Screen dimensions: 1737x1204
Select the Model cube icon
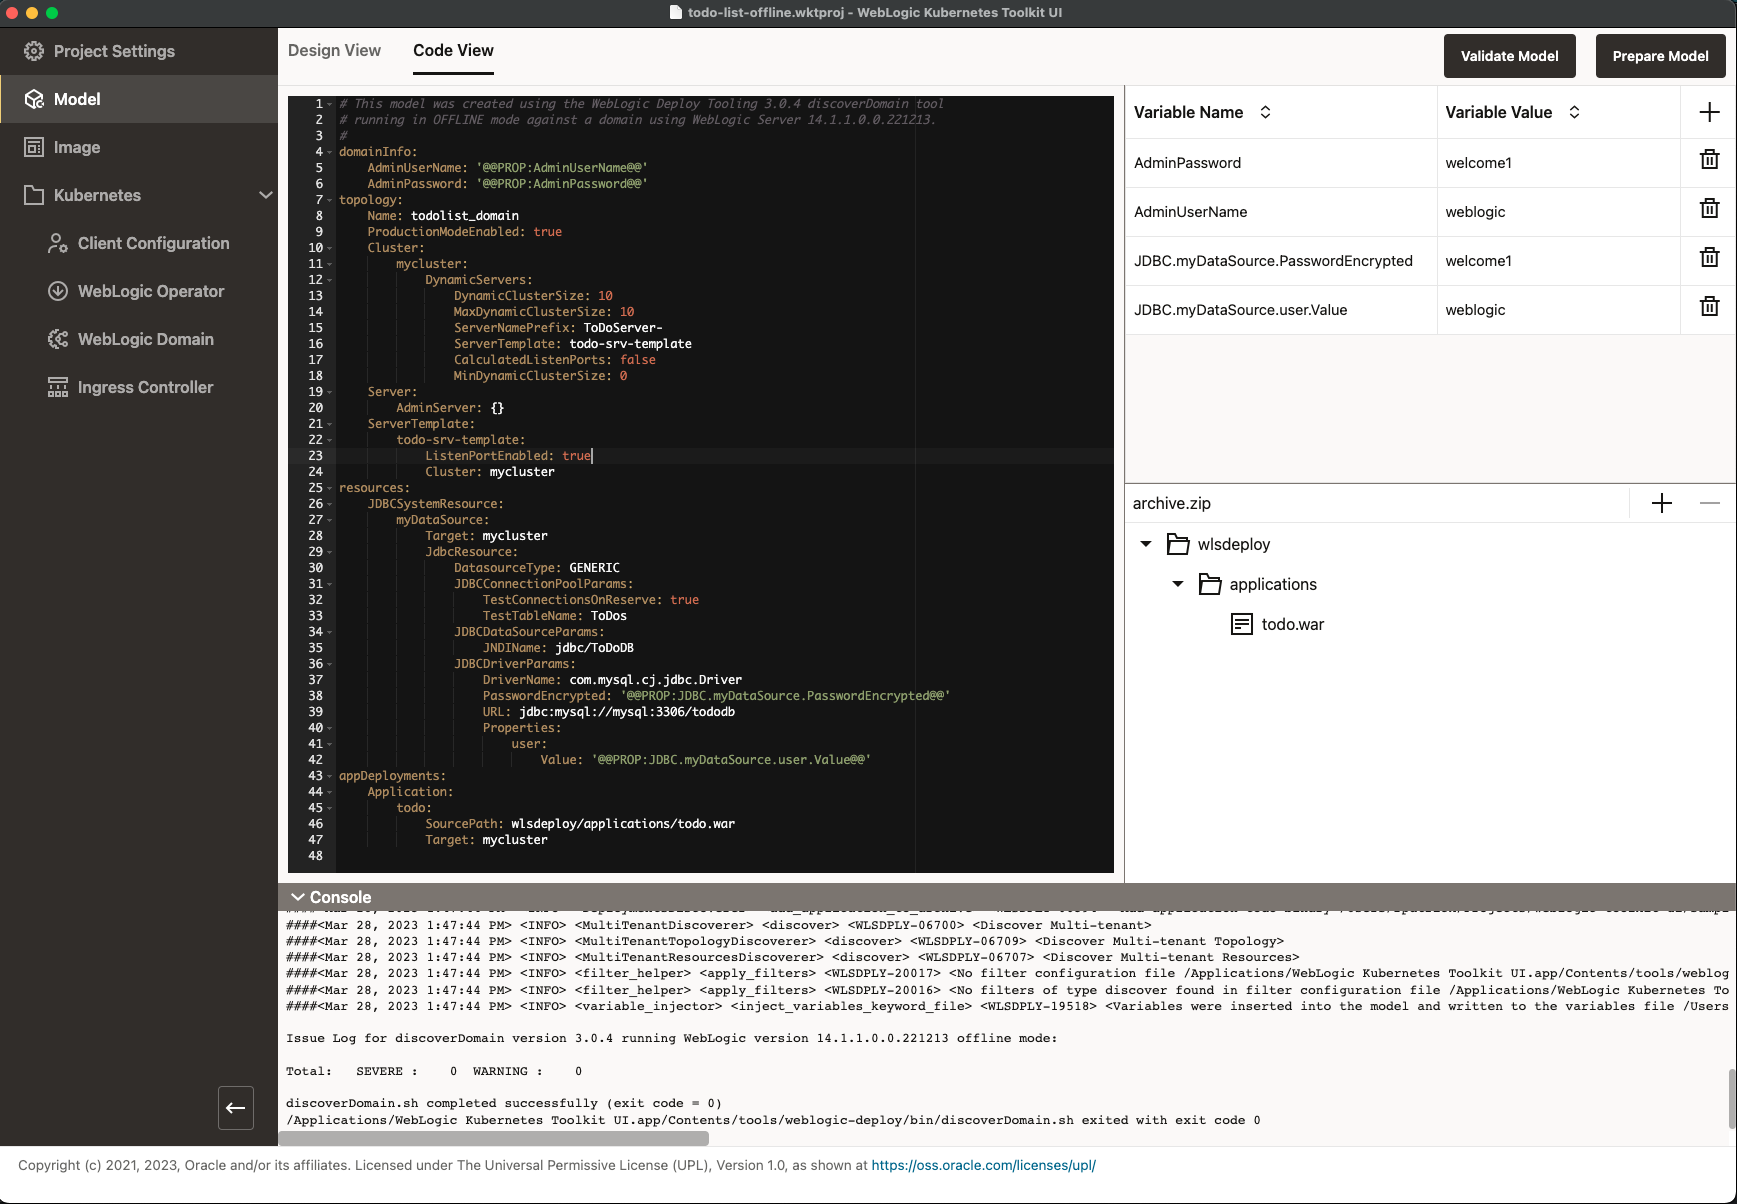coord(34,99)
